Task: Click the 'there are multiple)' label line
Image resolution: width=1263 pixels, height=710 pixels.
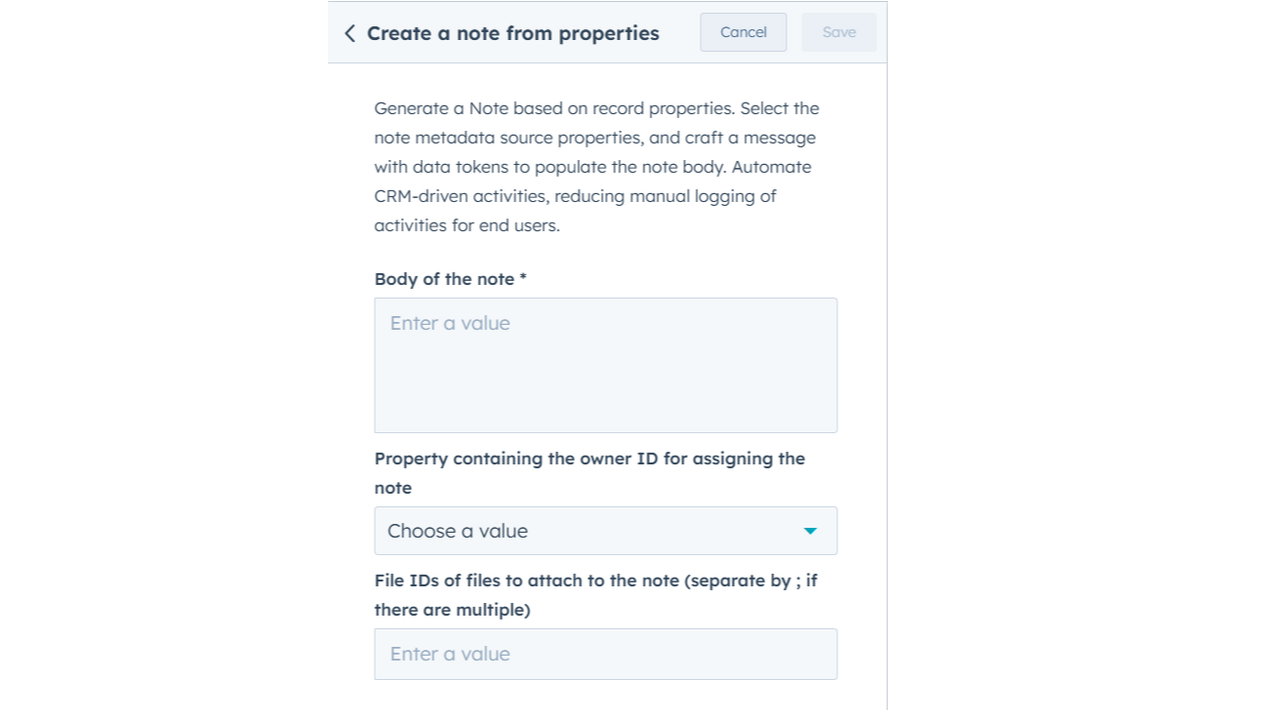Action: point(452,609)
